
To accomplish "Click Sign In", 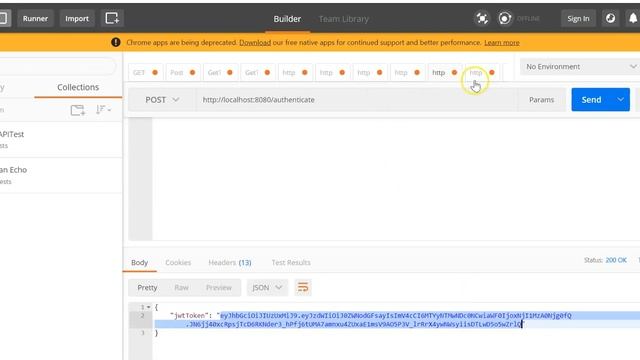I will [x=578, y=18].
